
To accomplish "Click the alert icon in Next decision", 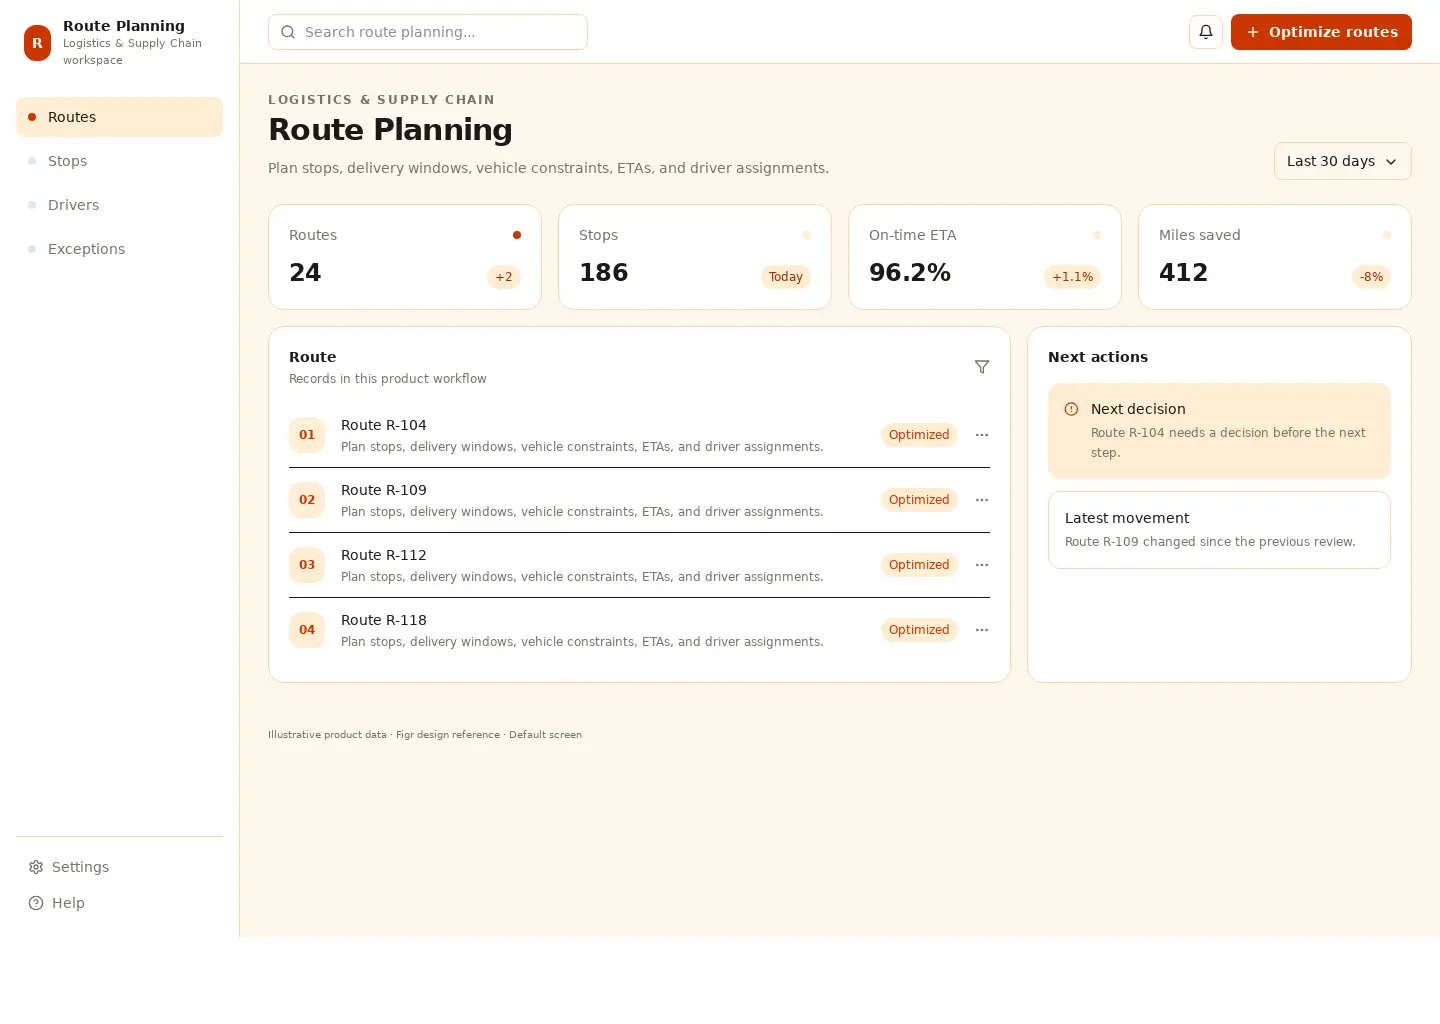I will coord(1071,409).
